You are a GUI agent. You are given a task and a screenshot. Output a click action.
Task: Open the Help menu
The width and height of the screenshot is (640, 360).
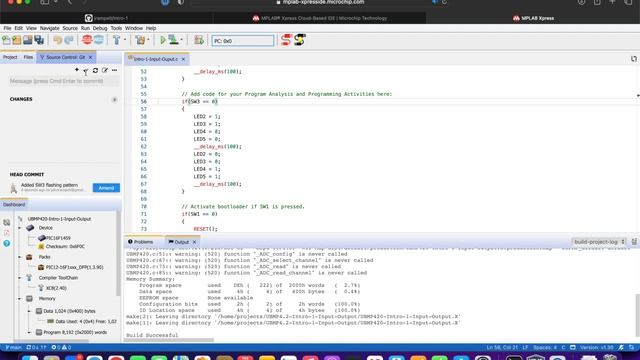tap(151, 28)
